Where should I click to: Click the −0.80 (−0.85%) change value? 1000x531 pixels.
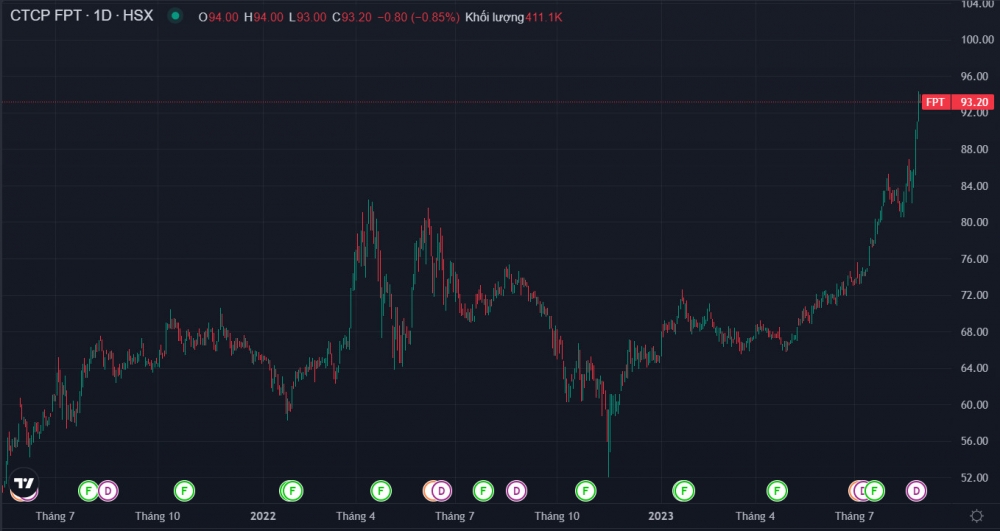point(418,17)
